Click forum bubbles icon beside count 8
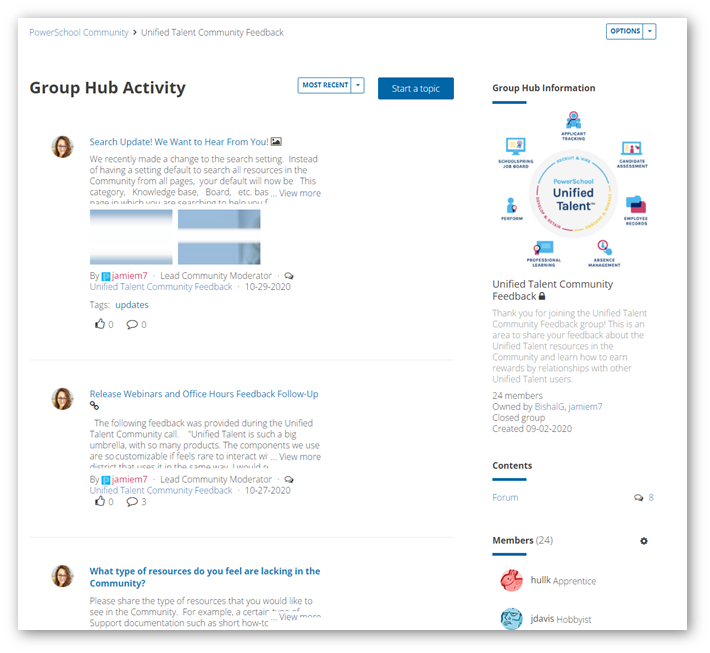This screenshot has width=710, height=653. coord(638,498)
